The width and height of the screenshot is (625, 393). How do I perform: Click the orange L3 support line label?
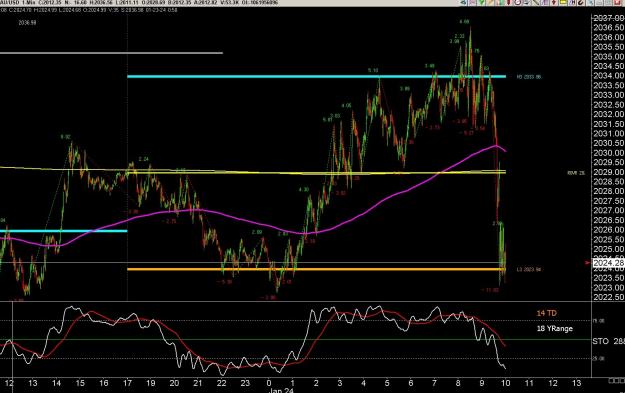[529, 269]
